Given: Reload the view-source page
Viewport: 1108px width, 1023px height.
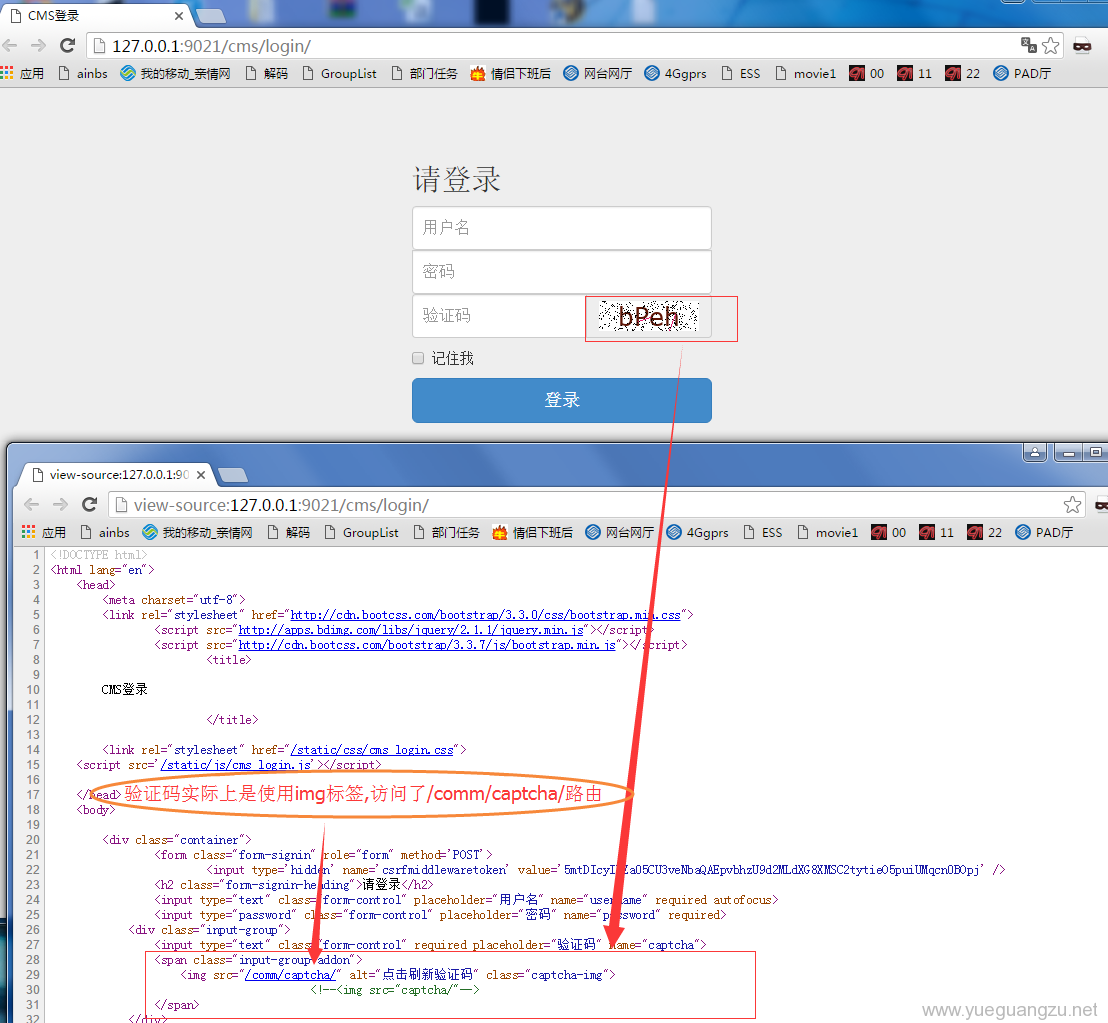Looking at the screenshot, I should coord(89,504).
